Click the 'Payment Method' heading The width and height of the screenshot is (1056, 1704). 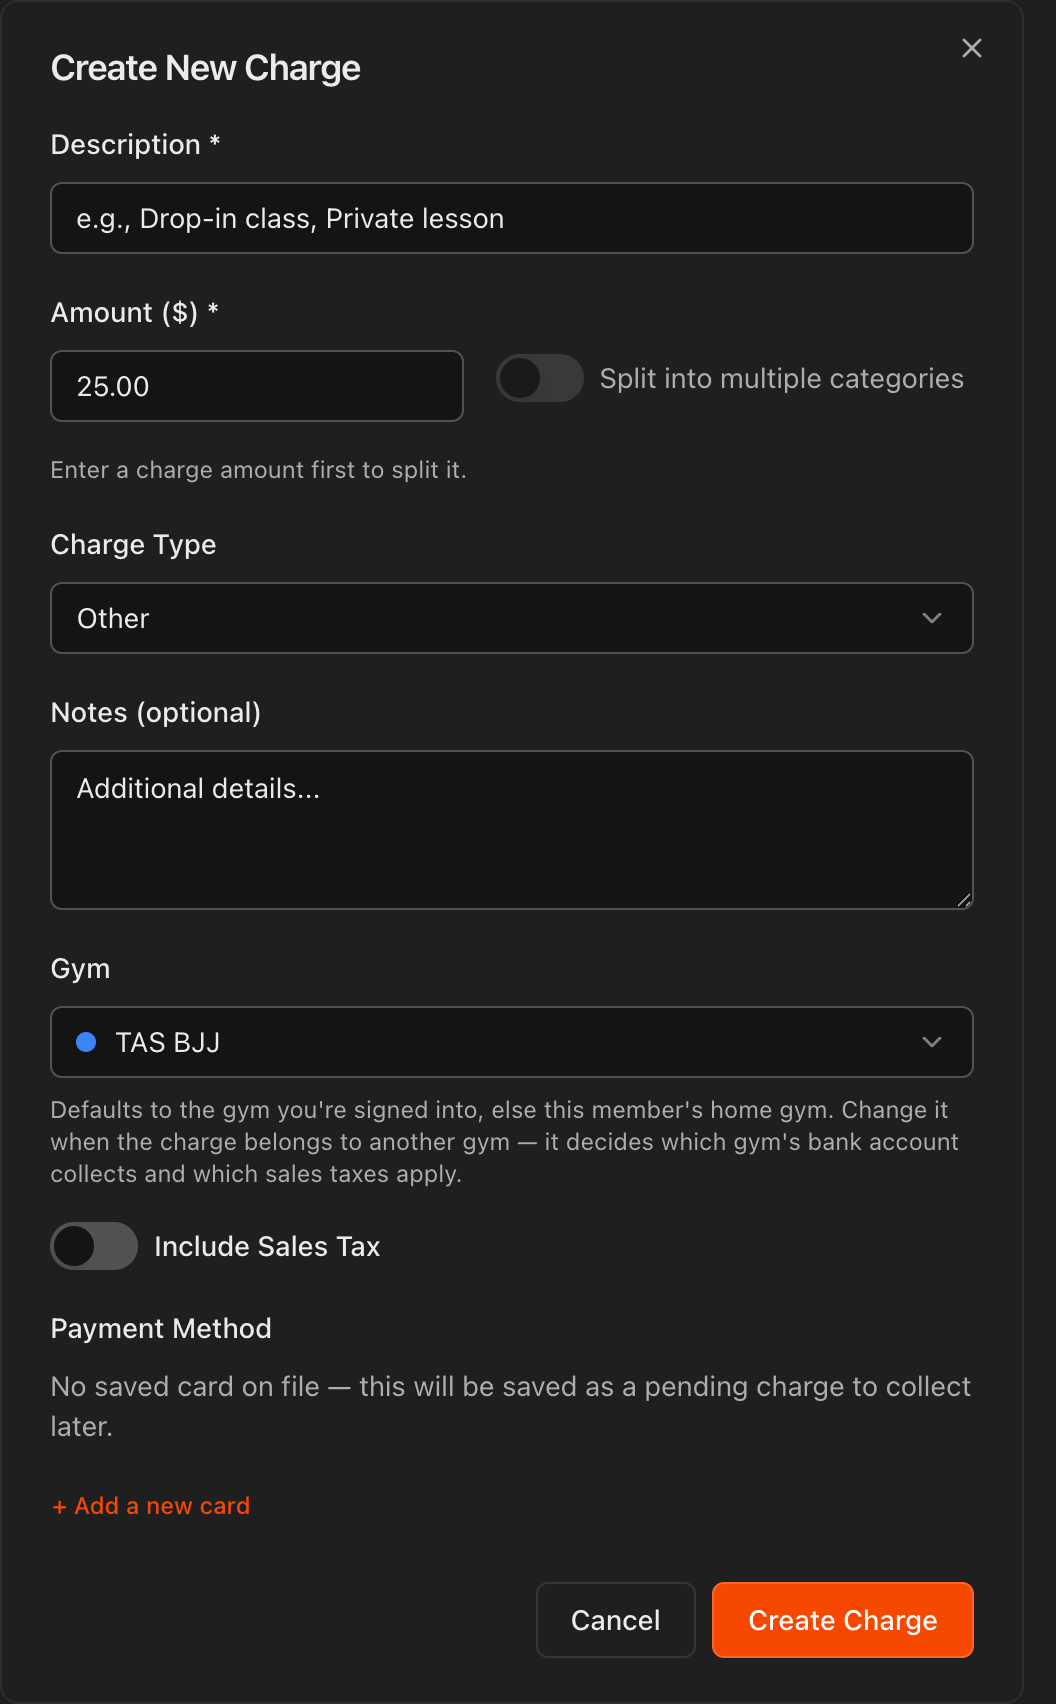point(161,1328)
